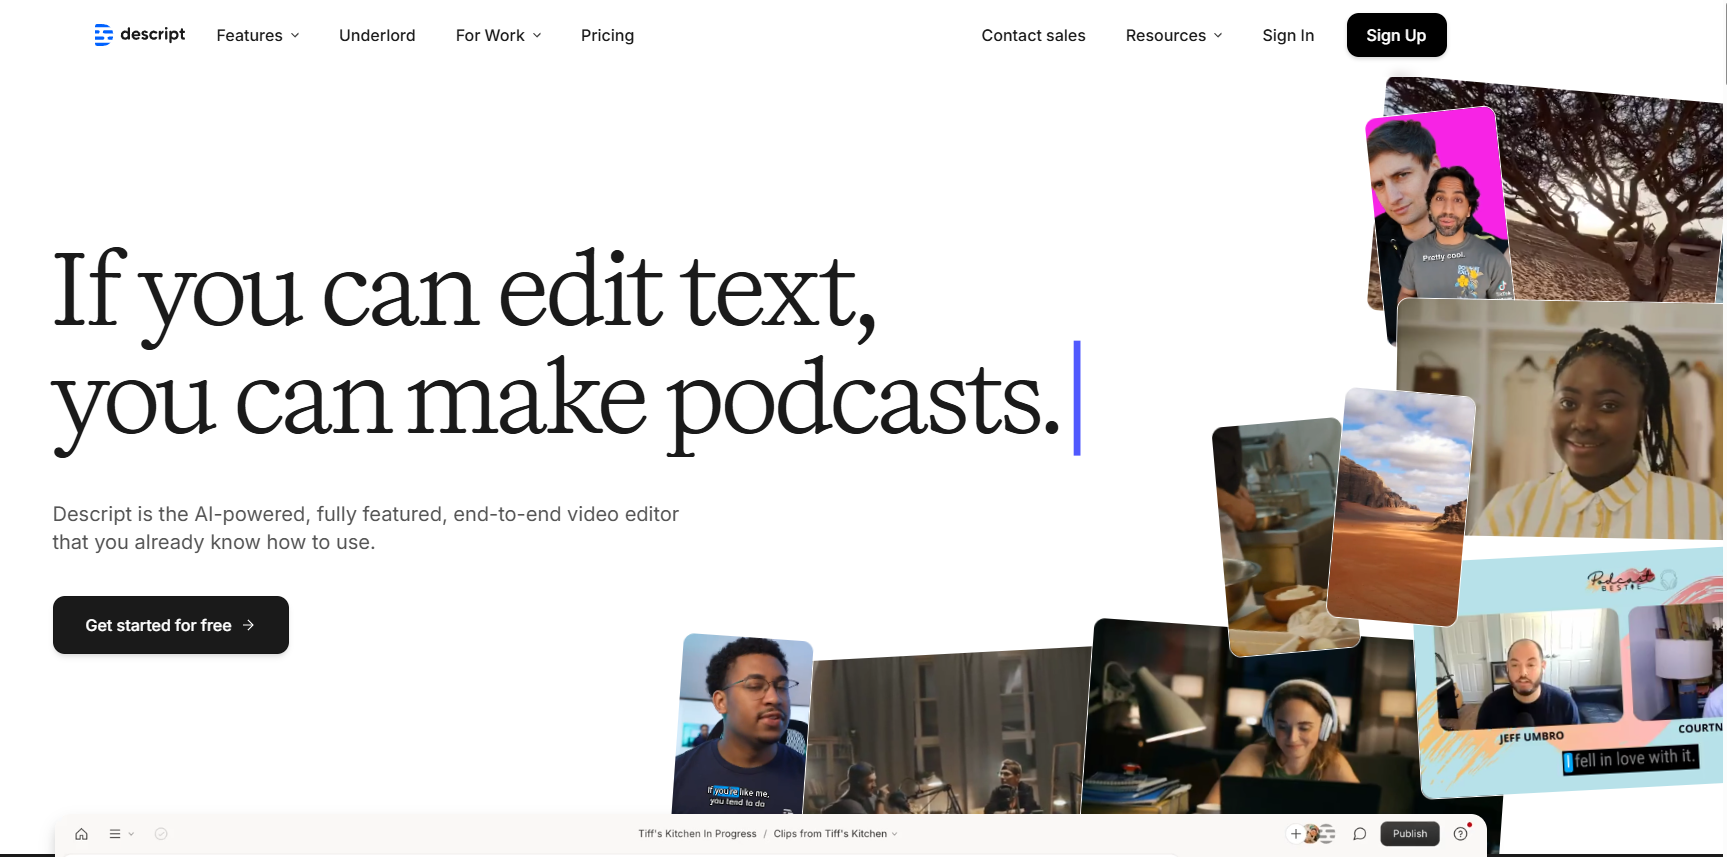Open the Clips from Tiff's Kitchen dropdown
The width and height of the screenshot is (1727, 857).
coord(835,834)
